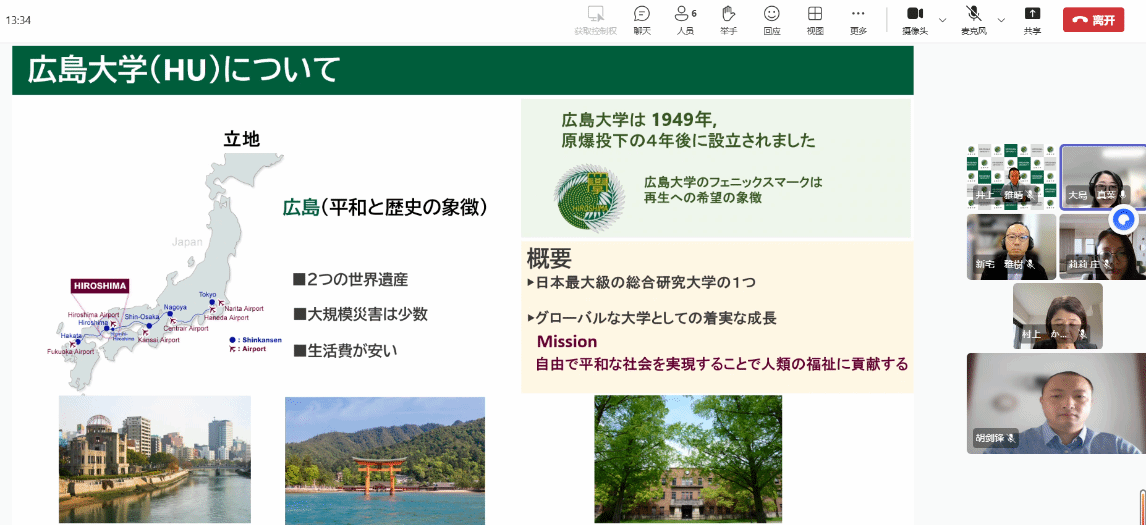Open the reactions menu (回应)
Screen dimensions: 1146x526
tap(771, 20)
